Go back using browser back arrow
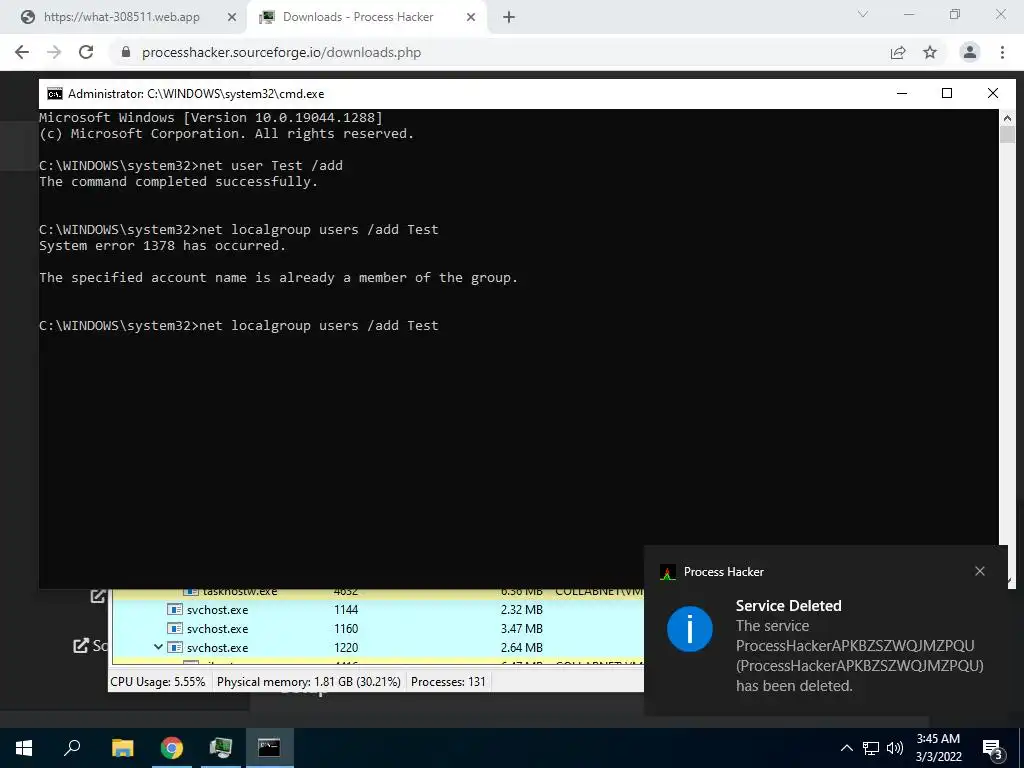This screenshot has height=768, width=1024. 22,52
